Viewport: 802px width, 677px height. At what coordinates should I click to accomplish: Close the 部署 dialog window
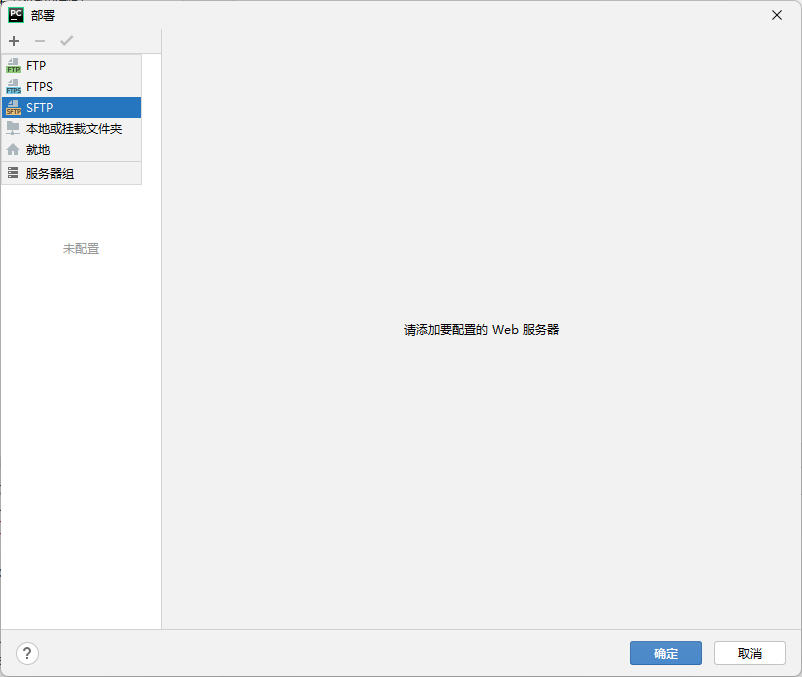(x=777, y=15)
